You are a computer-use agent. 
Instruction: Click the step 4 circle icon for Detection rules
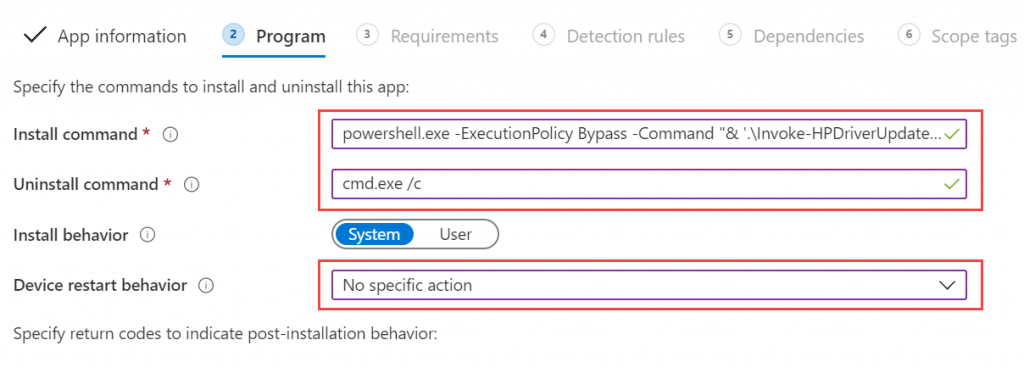point(543,35)
